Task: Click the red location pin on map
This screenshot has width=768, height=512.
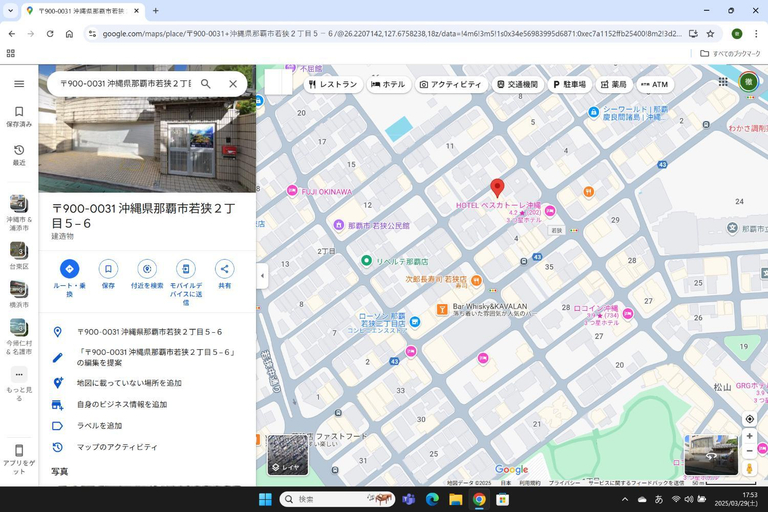Action: click(x=497, y=188)
